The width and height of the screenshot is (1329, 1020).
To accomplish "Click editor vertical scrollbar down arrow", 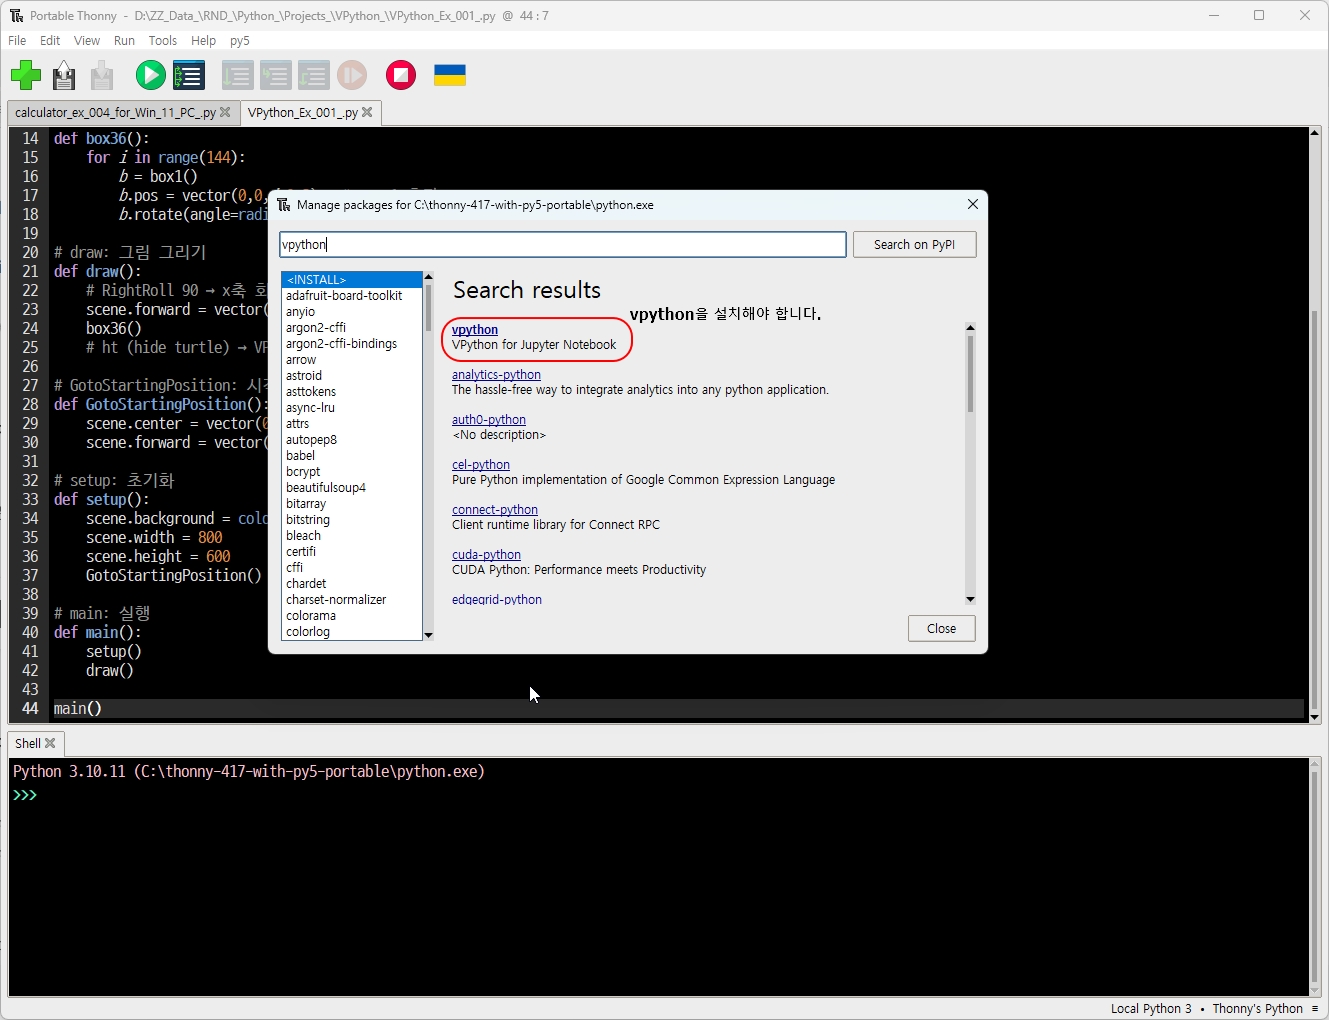I will pos(1314,717).
